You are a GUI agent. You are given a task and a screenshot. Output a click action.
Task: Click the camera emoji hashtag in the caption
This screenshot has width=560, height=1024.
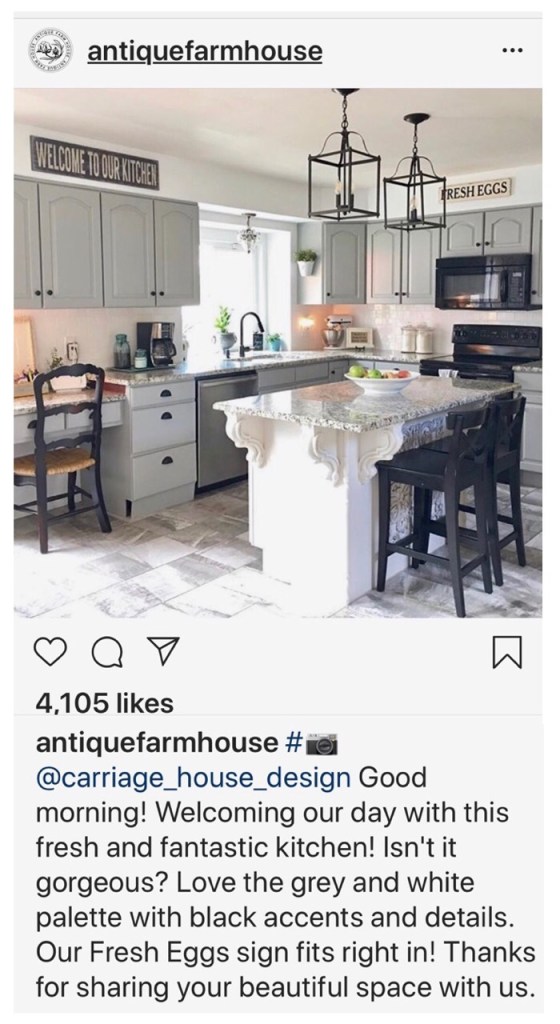[311, 743]
